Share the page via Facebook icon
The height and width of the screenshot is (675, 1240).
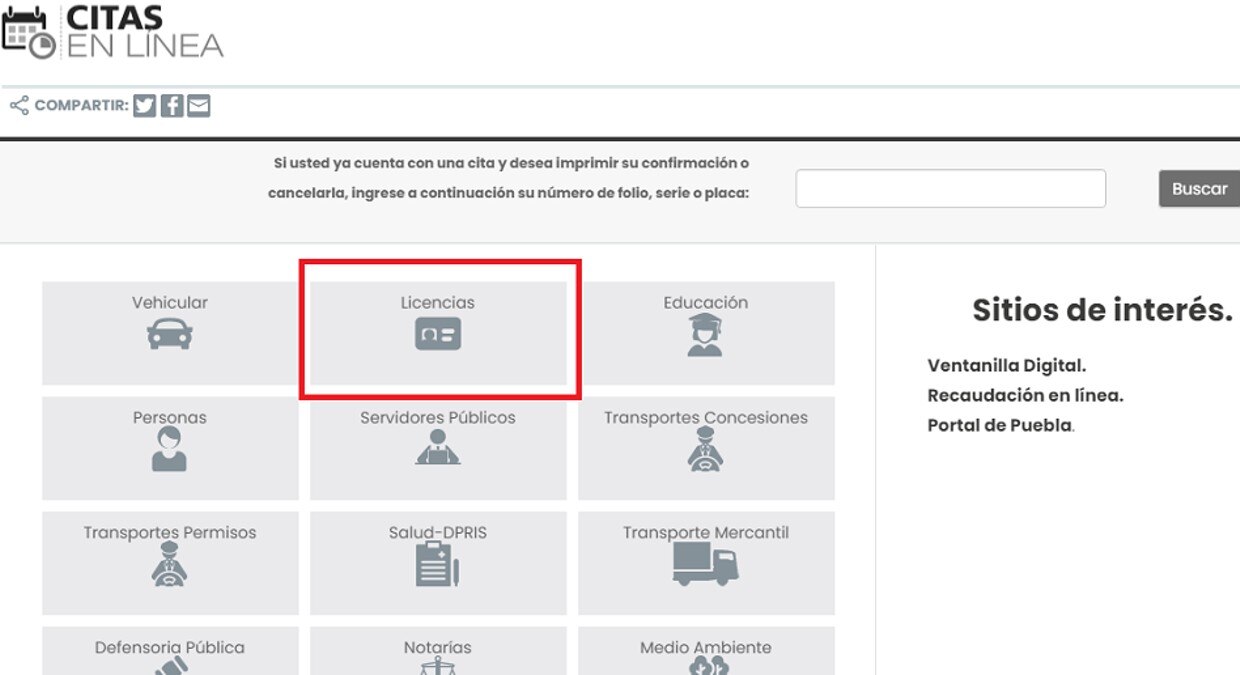172,106
